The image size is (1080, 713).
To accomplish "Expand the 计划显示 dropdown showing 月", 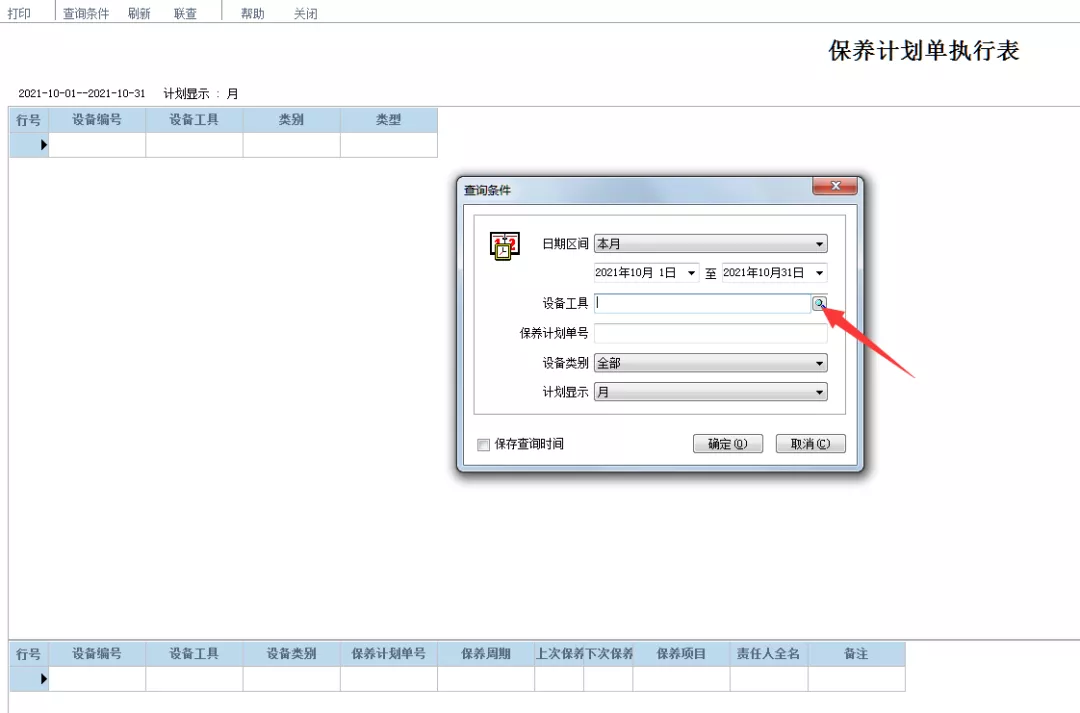I will pos(710,392).
